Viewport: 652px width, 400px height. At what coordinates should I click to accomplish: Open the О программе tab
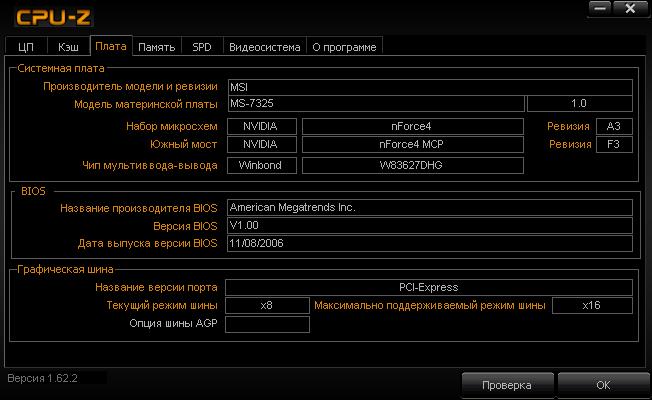344,47
